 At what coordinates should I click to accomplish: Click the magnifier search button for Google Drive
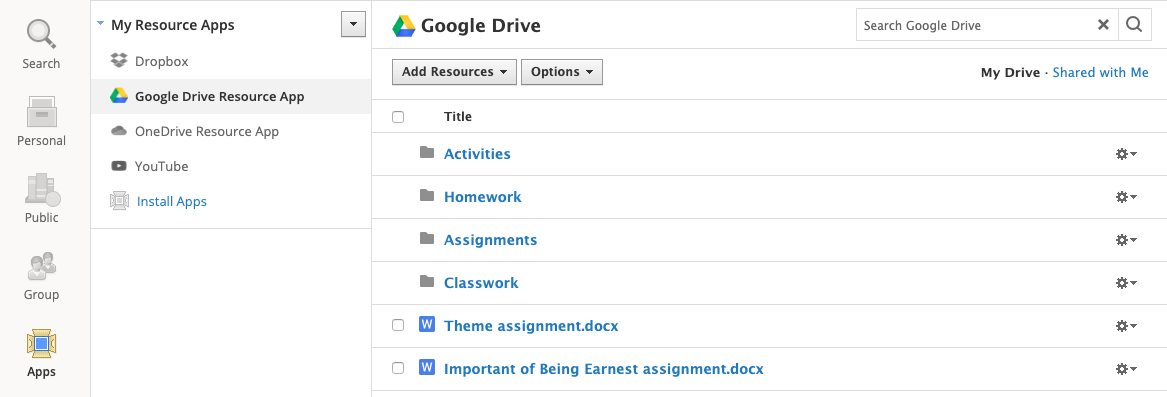[x=1134, y=25]
